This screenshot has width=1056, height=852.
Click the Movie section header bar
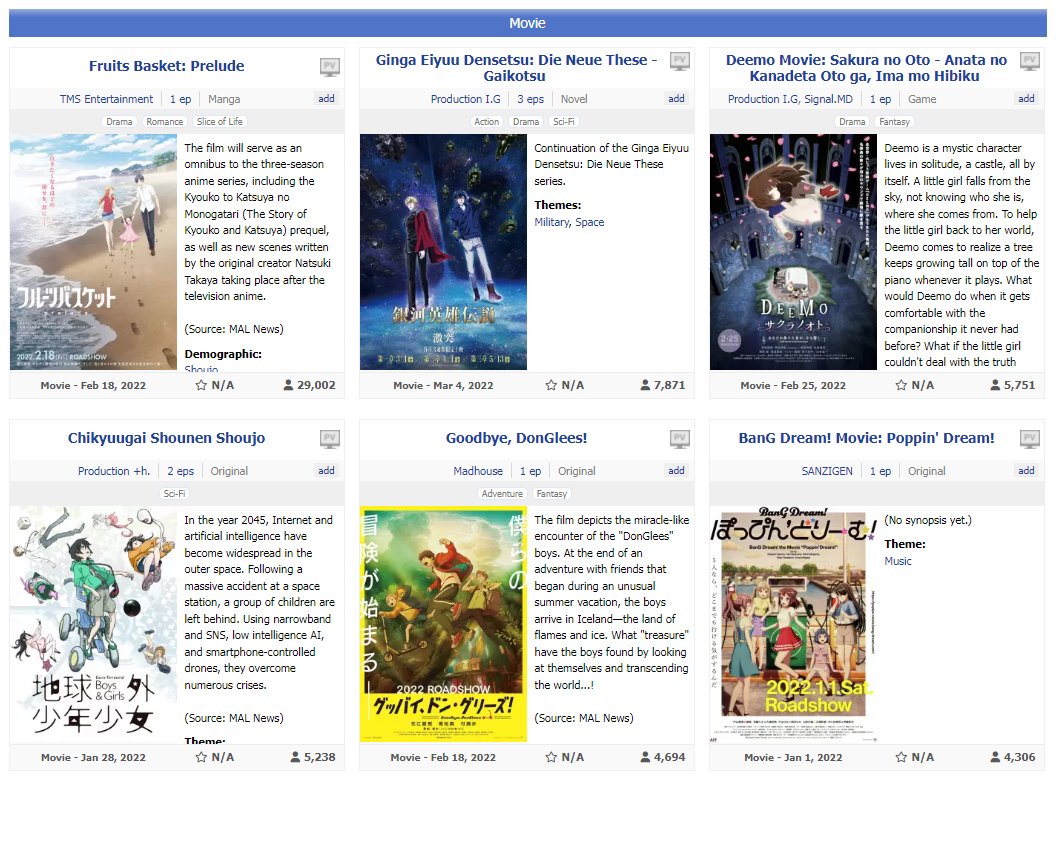click(x=527, y=23)
